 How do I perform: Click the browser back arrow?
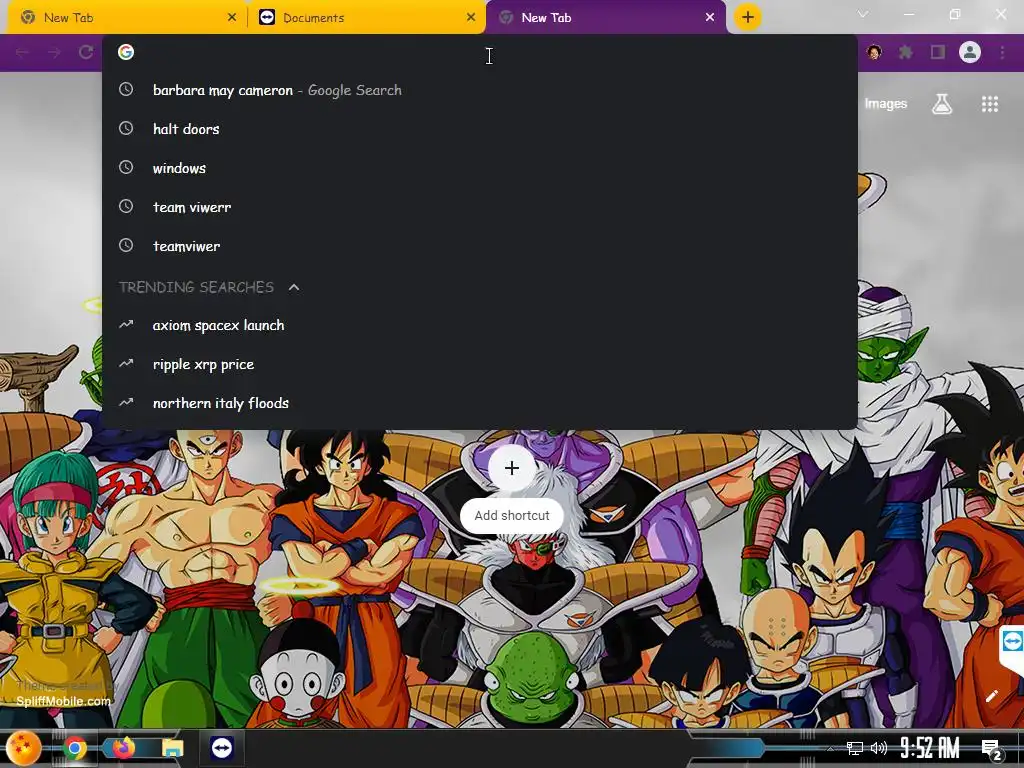(22, 52)
